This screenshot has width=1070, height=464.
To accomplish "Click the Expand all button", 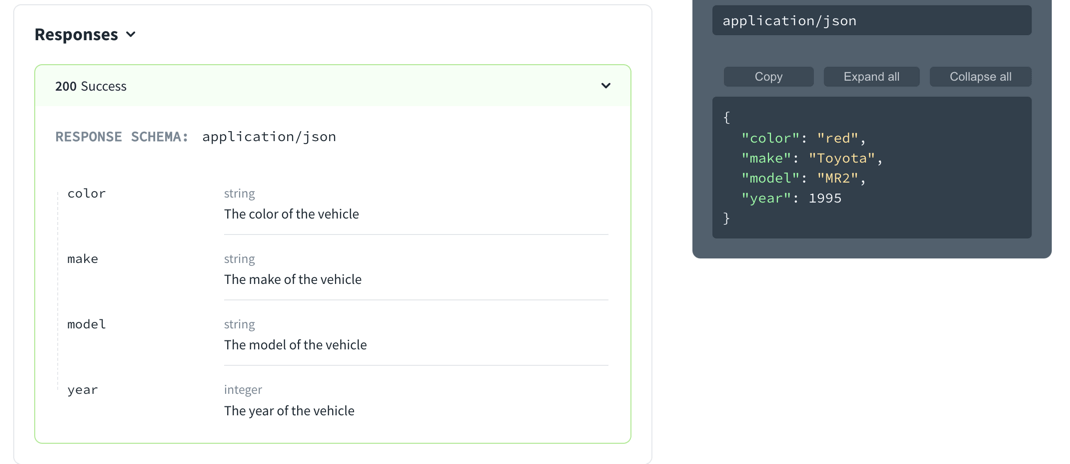I will [871, 76].
